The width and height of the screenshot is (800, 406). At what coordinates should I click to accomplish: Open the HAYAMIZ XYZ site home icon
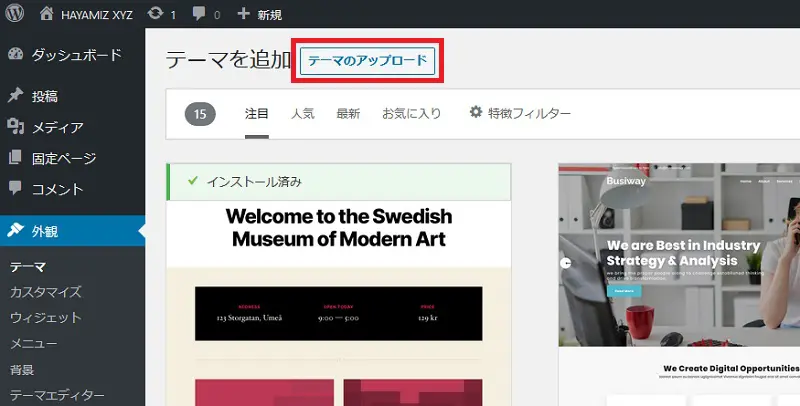pyautogui.click(x=48, y=15)
